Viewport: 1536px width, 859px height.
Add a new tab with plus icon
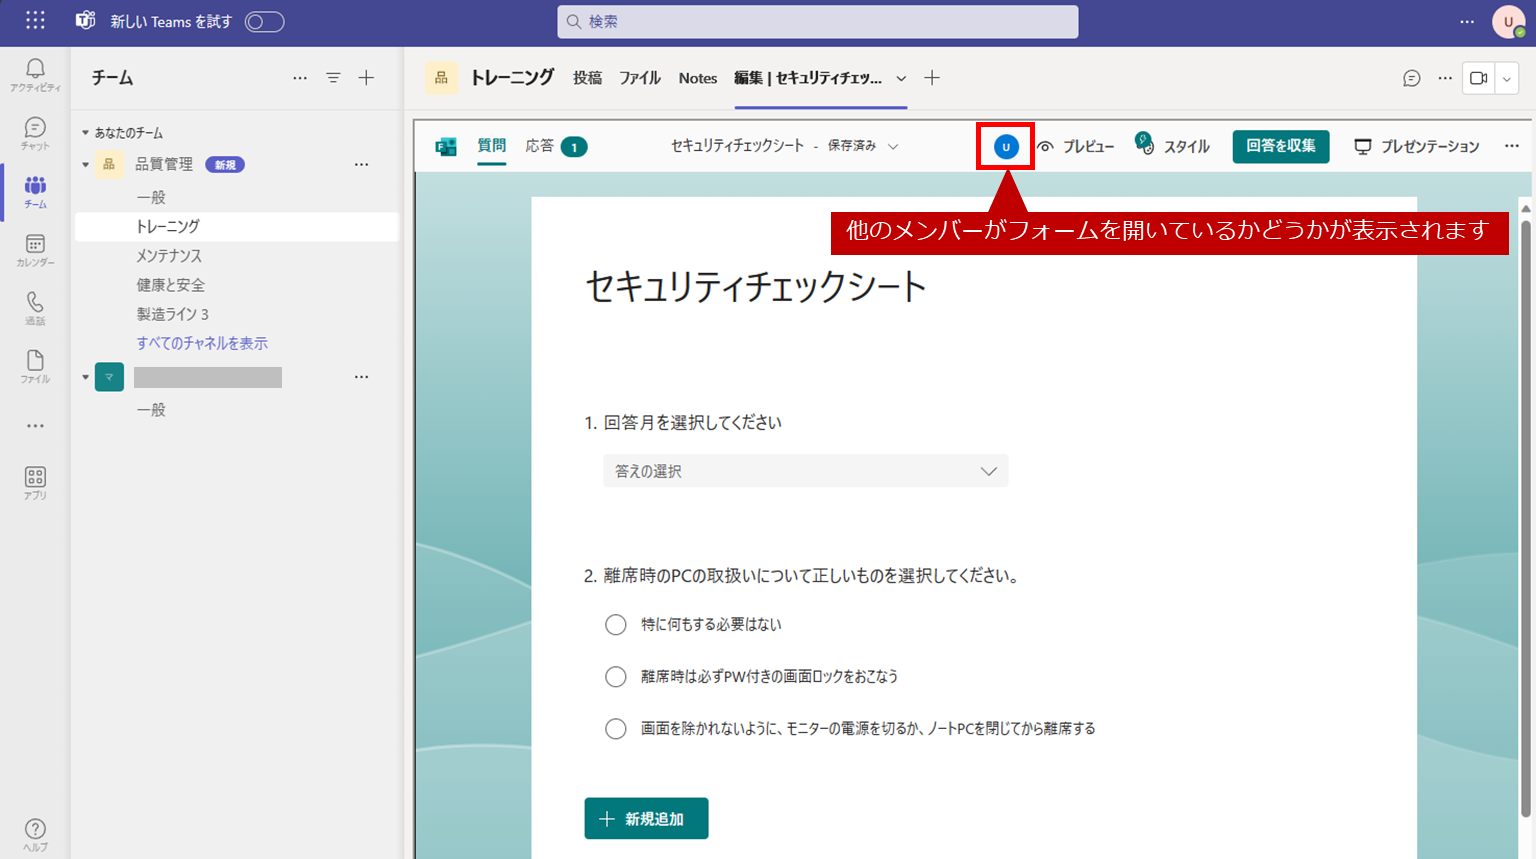point(932,78)
